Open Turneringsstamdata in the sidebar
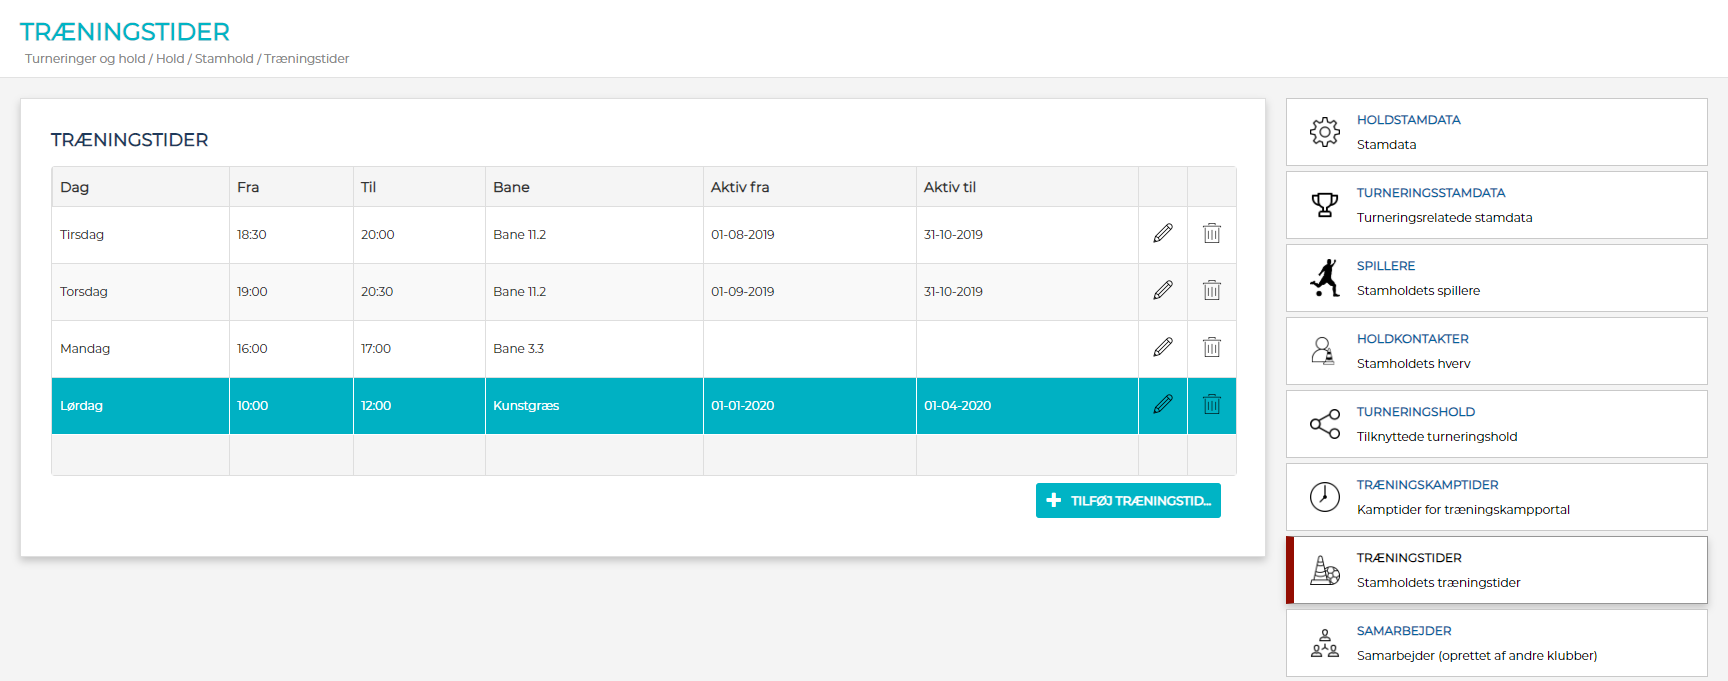This screenshot has width=1728, height=681. 1430,193
